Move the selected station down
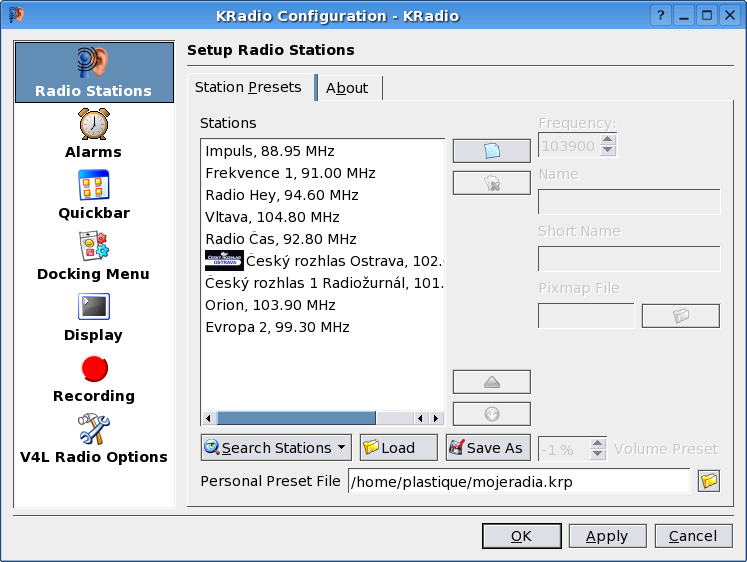 pyautogui.click(x=492, y=414)
